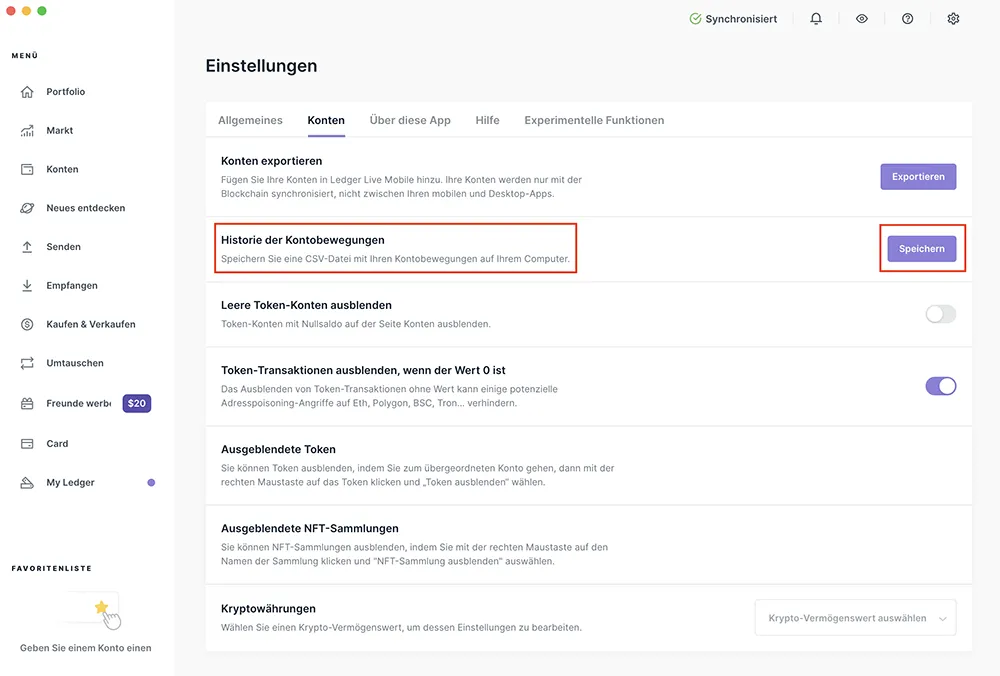Click Speichern to save CSV history
The width and height of the screenshot is (1000, 676).
tap(922, 249)
